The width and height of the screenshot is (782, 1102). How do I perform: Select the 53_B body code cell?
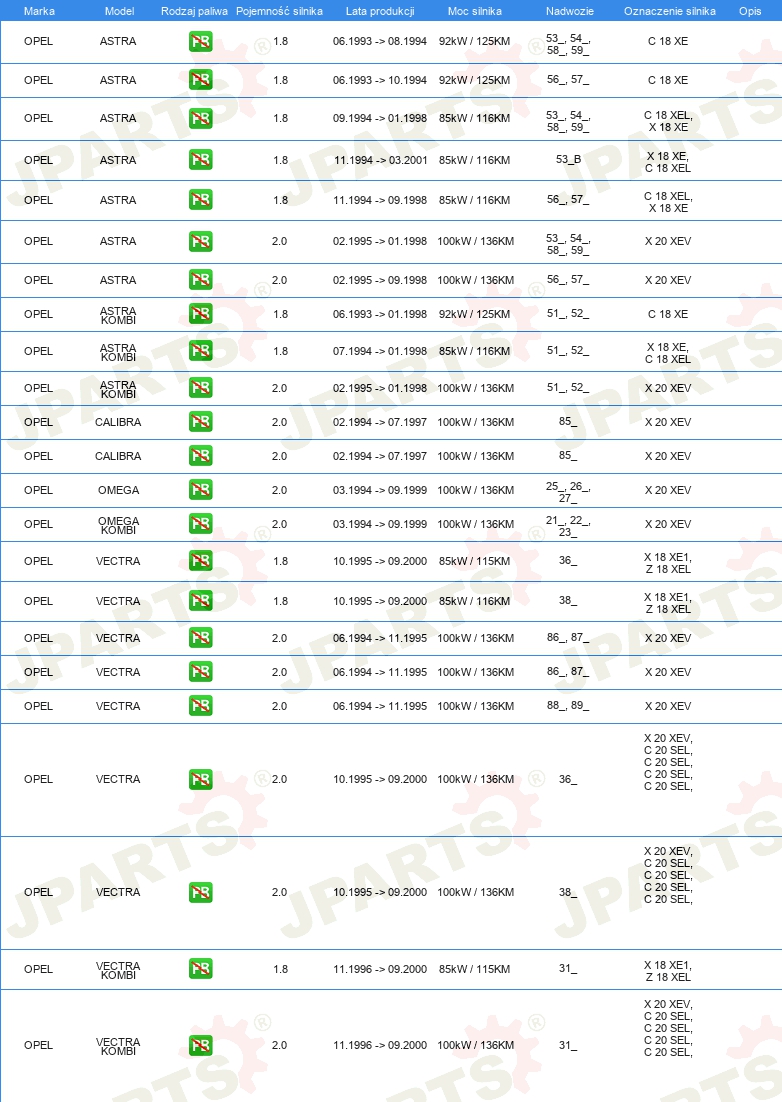tap(568, 160)
